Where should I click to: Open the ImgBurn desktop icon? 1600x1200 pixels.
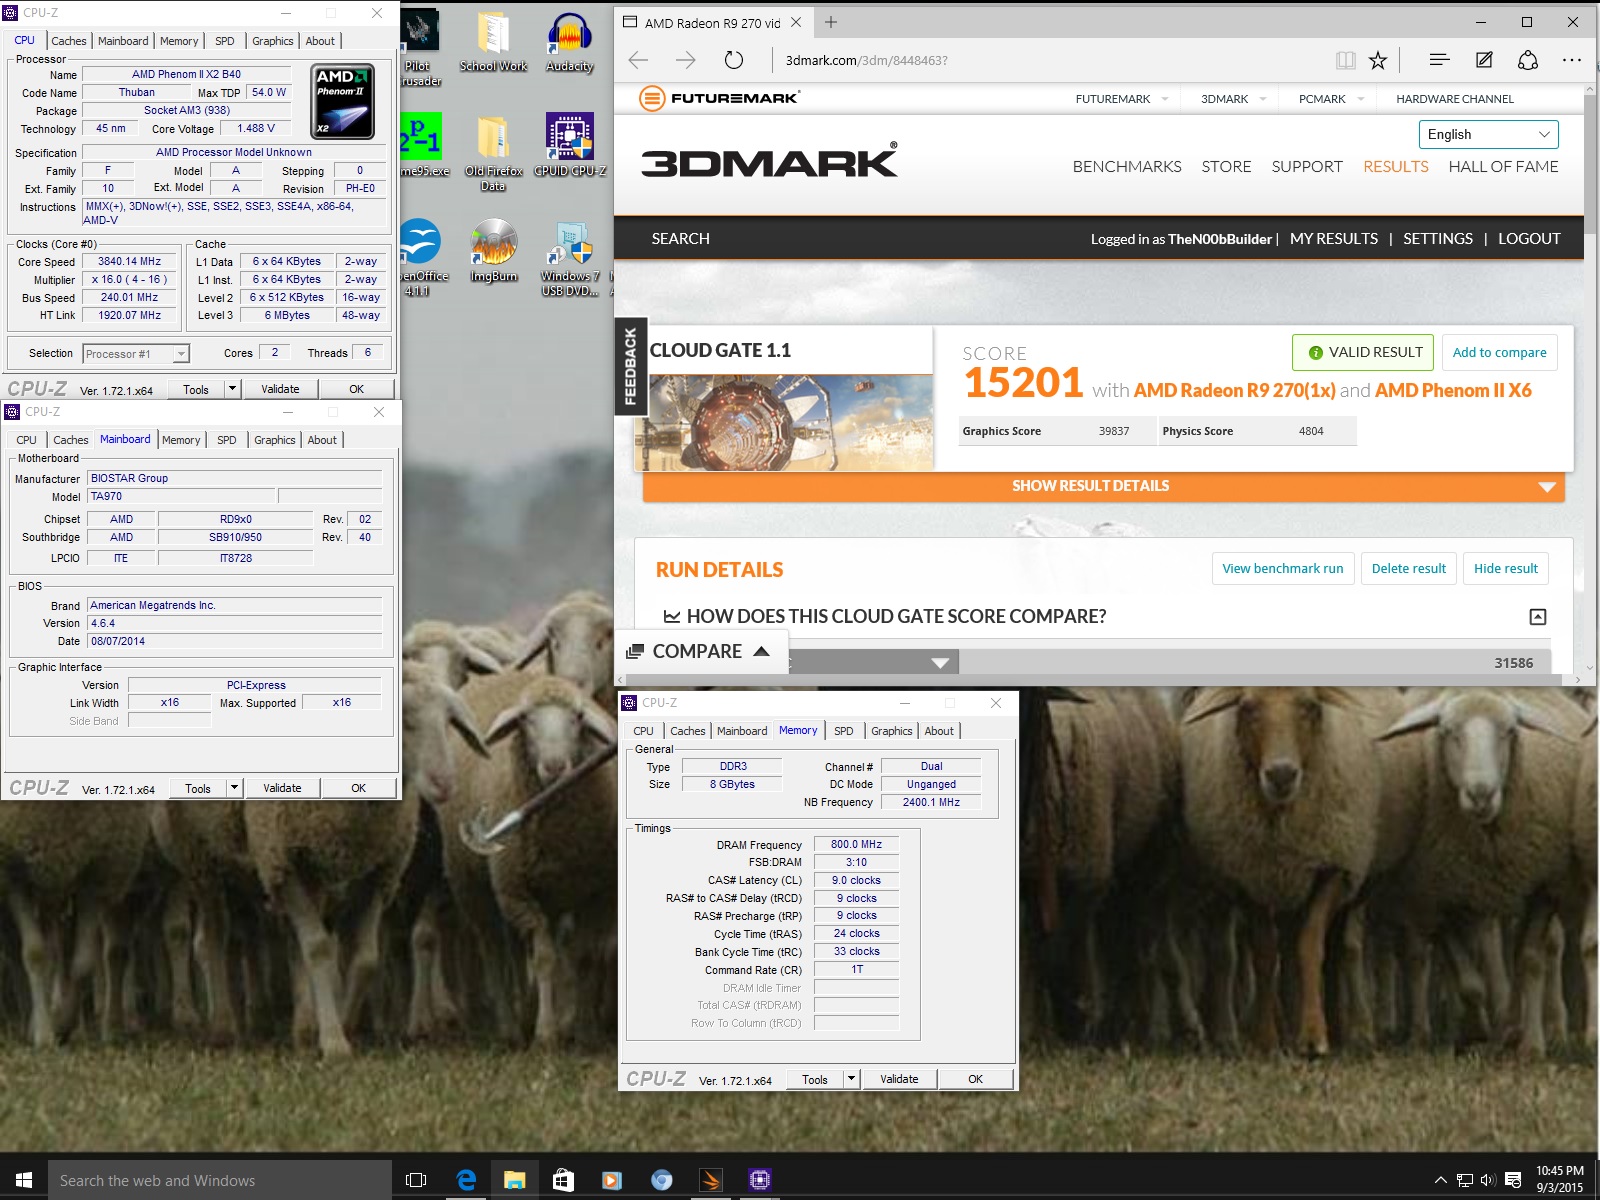493,252
